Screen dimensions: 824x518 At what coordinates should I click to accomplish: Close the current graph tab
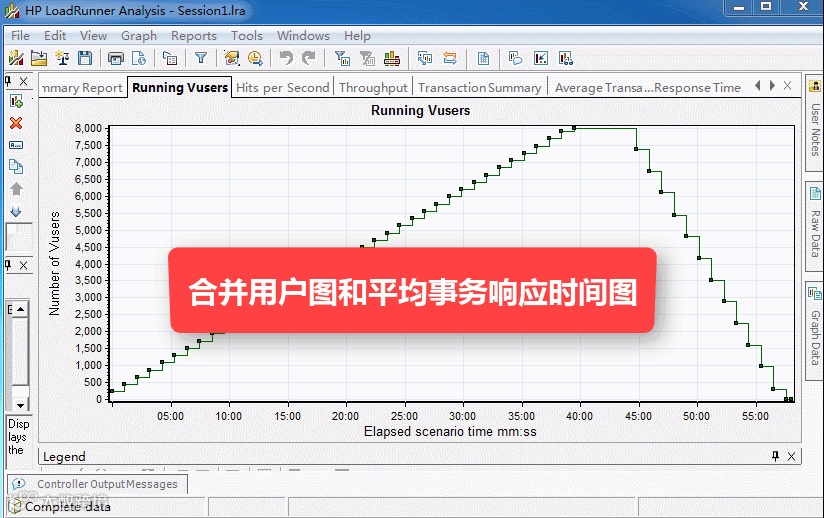pos(787,86)
